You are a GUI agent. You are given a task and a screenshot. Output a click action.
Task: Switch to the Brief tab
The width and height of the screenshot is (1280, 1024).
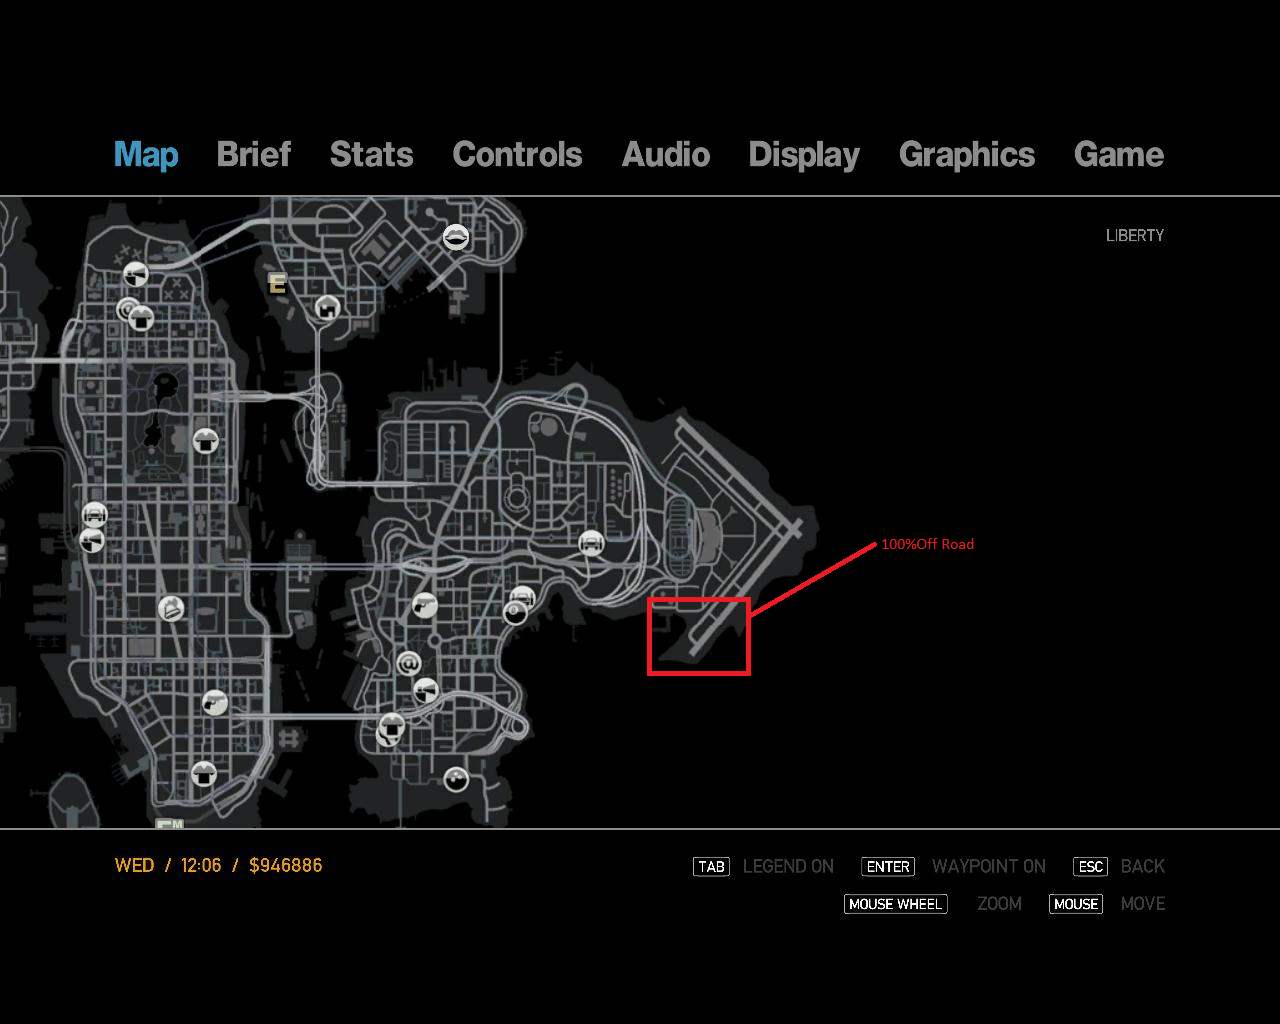point(254,155)
